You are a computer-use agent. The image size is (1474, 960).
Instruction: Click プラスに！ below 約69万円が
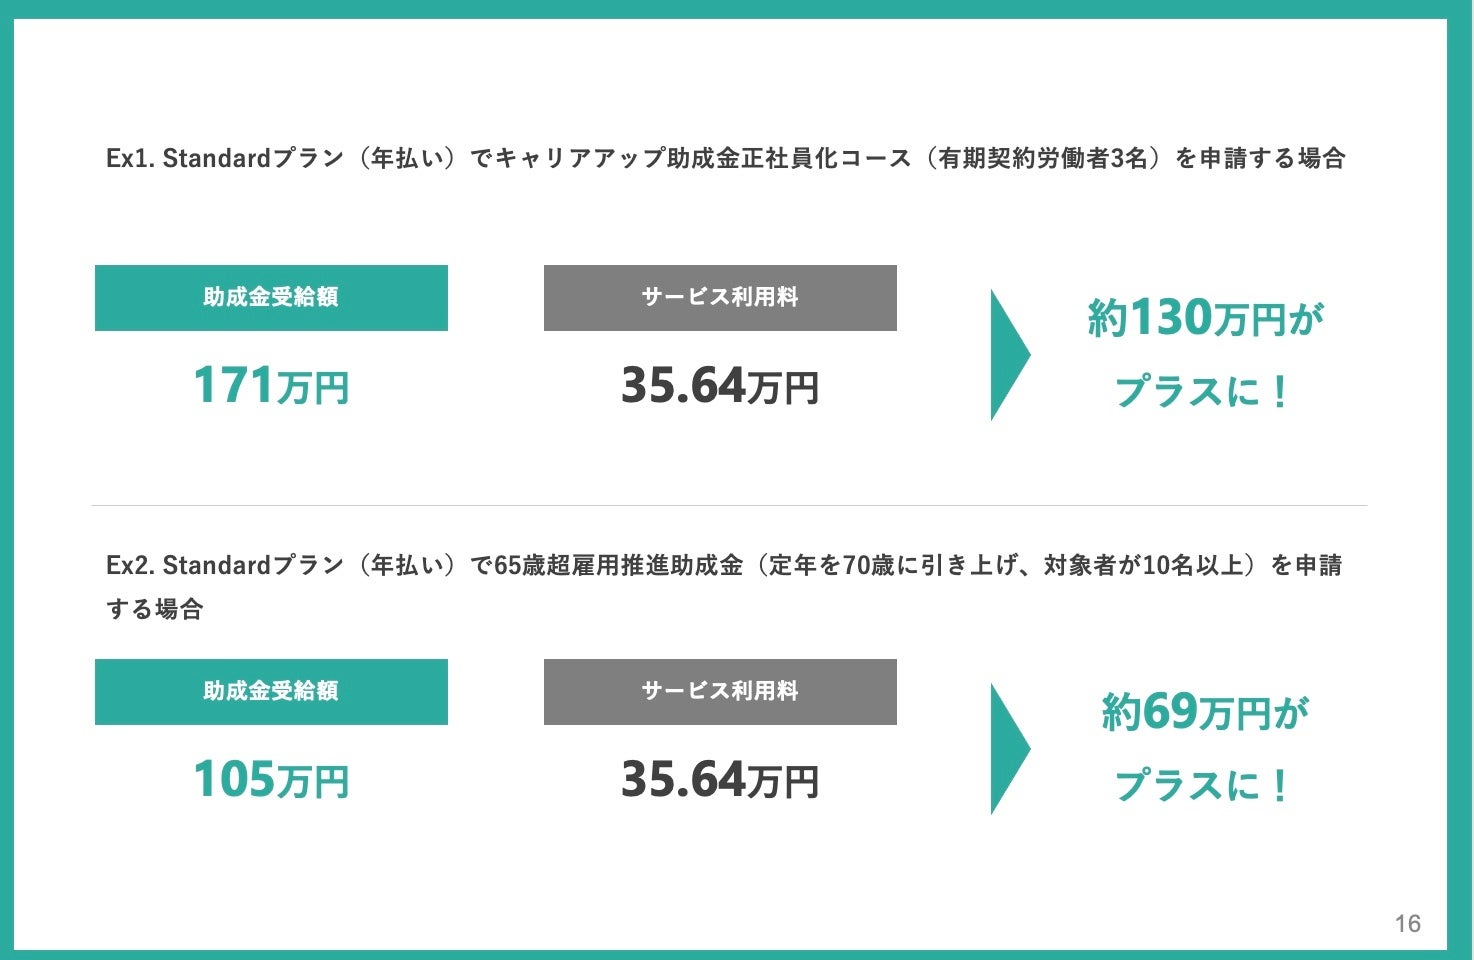(x=1203, y=785)
